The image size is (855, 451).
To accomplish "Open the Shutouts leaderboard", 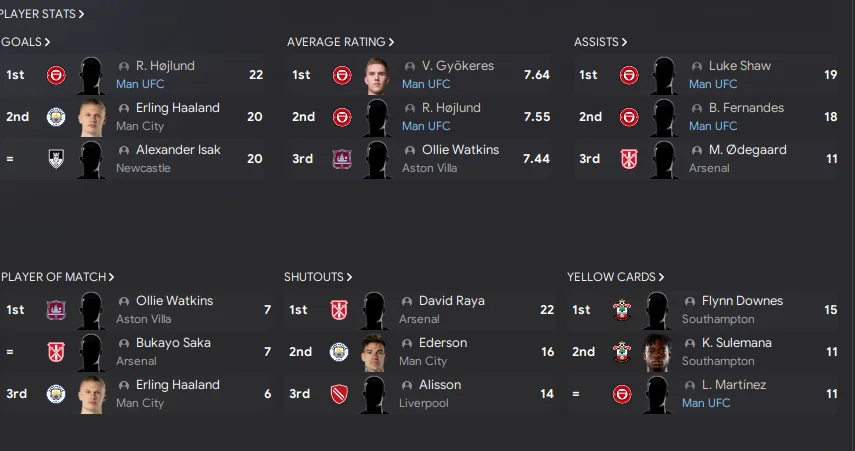I will click(318, 277).
